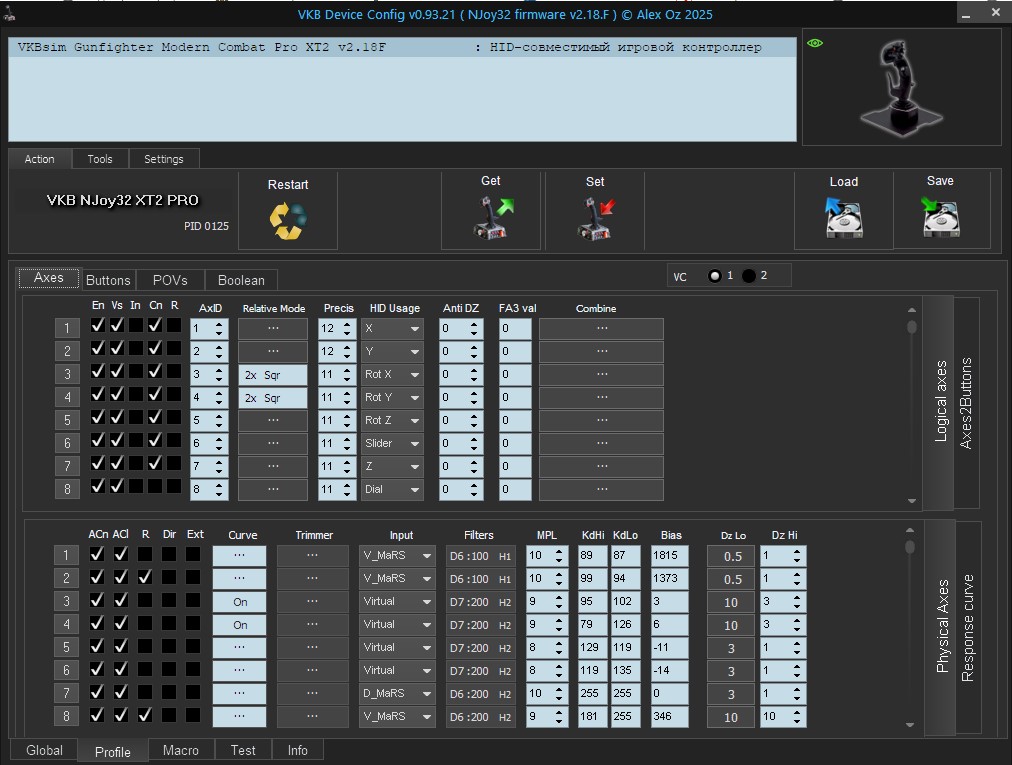Open the Response curve side tab
Screen dimensions: 1012x765
click(x=967, y=627)
